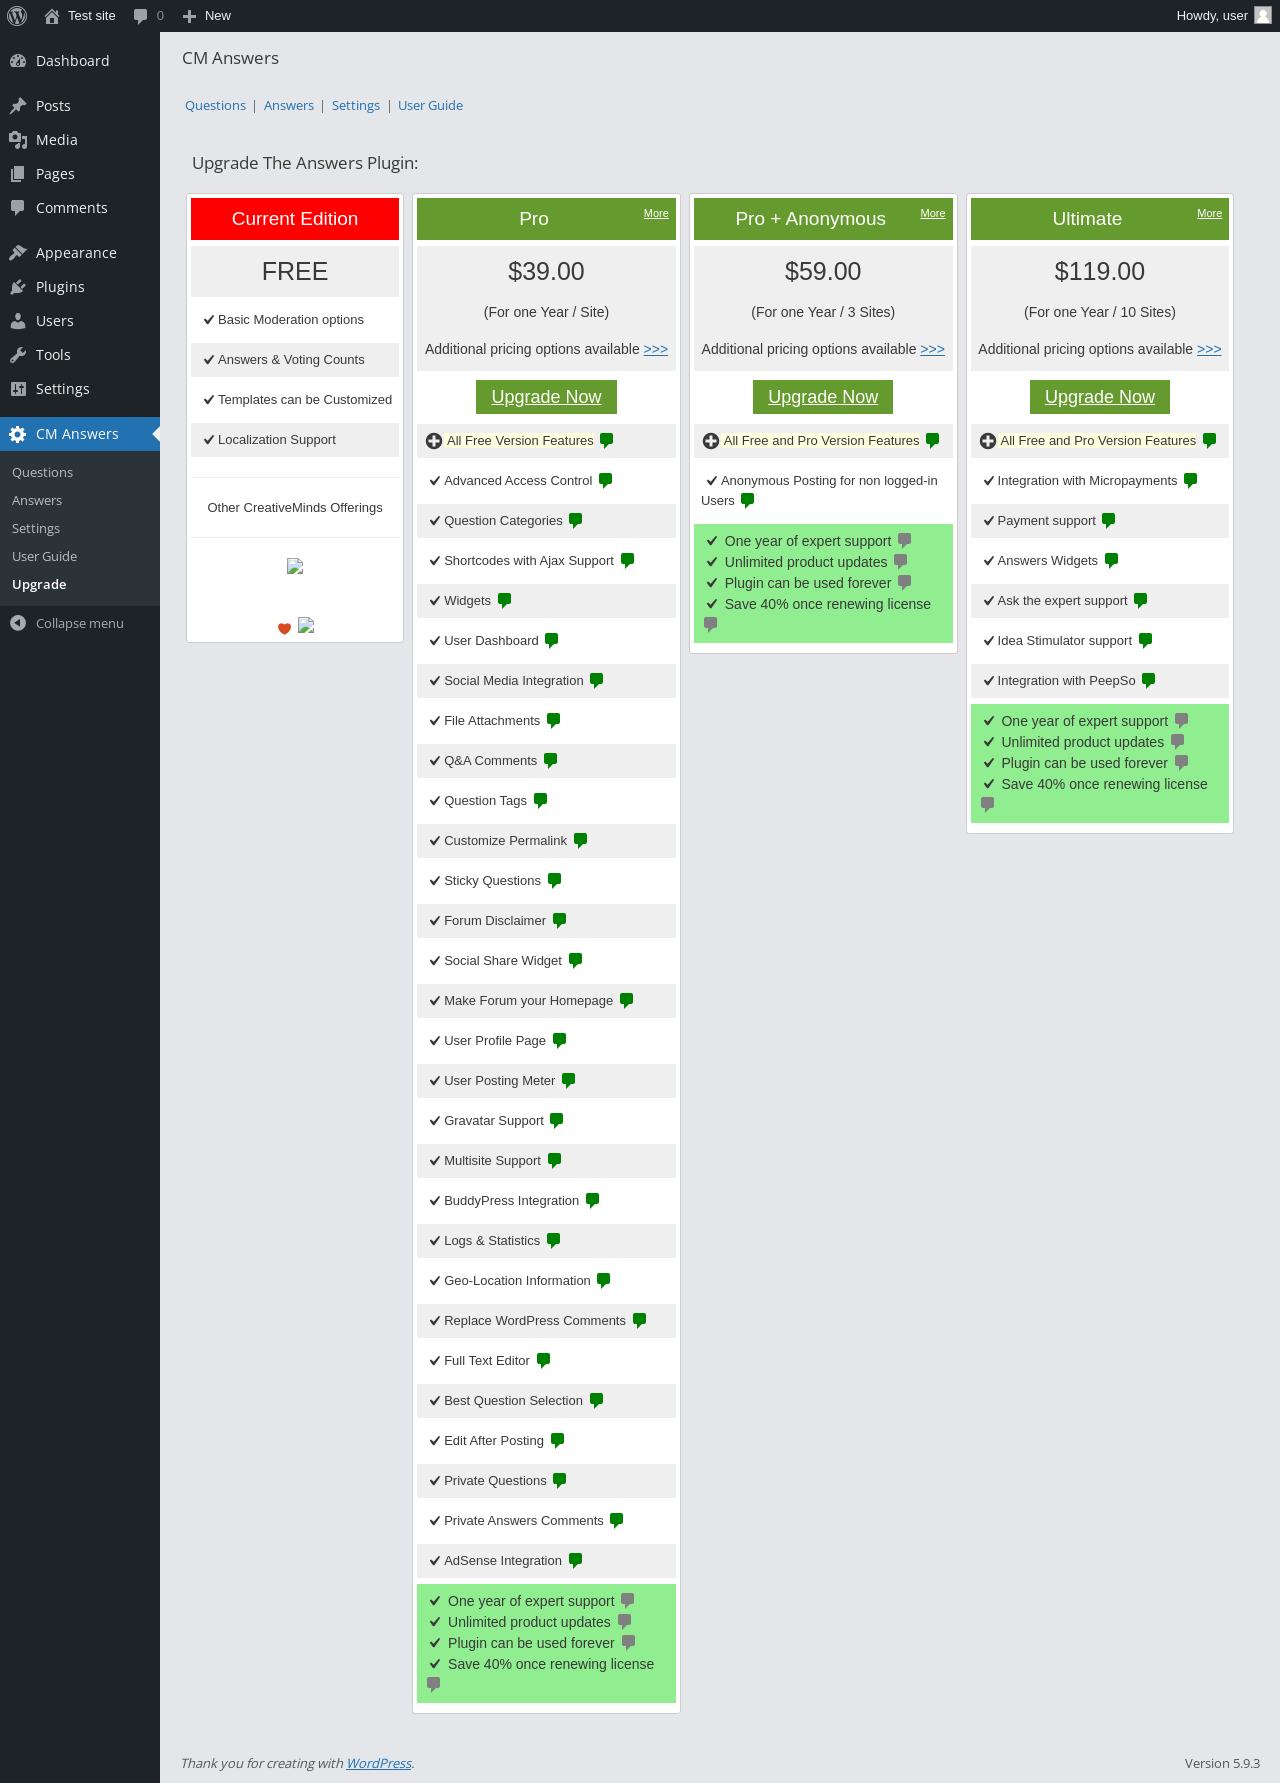Image resolution: width=1280 pixels, height=1783 pixels.
Task: Click the tooltip icon beside Question Categories
Action: 576,521
